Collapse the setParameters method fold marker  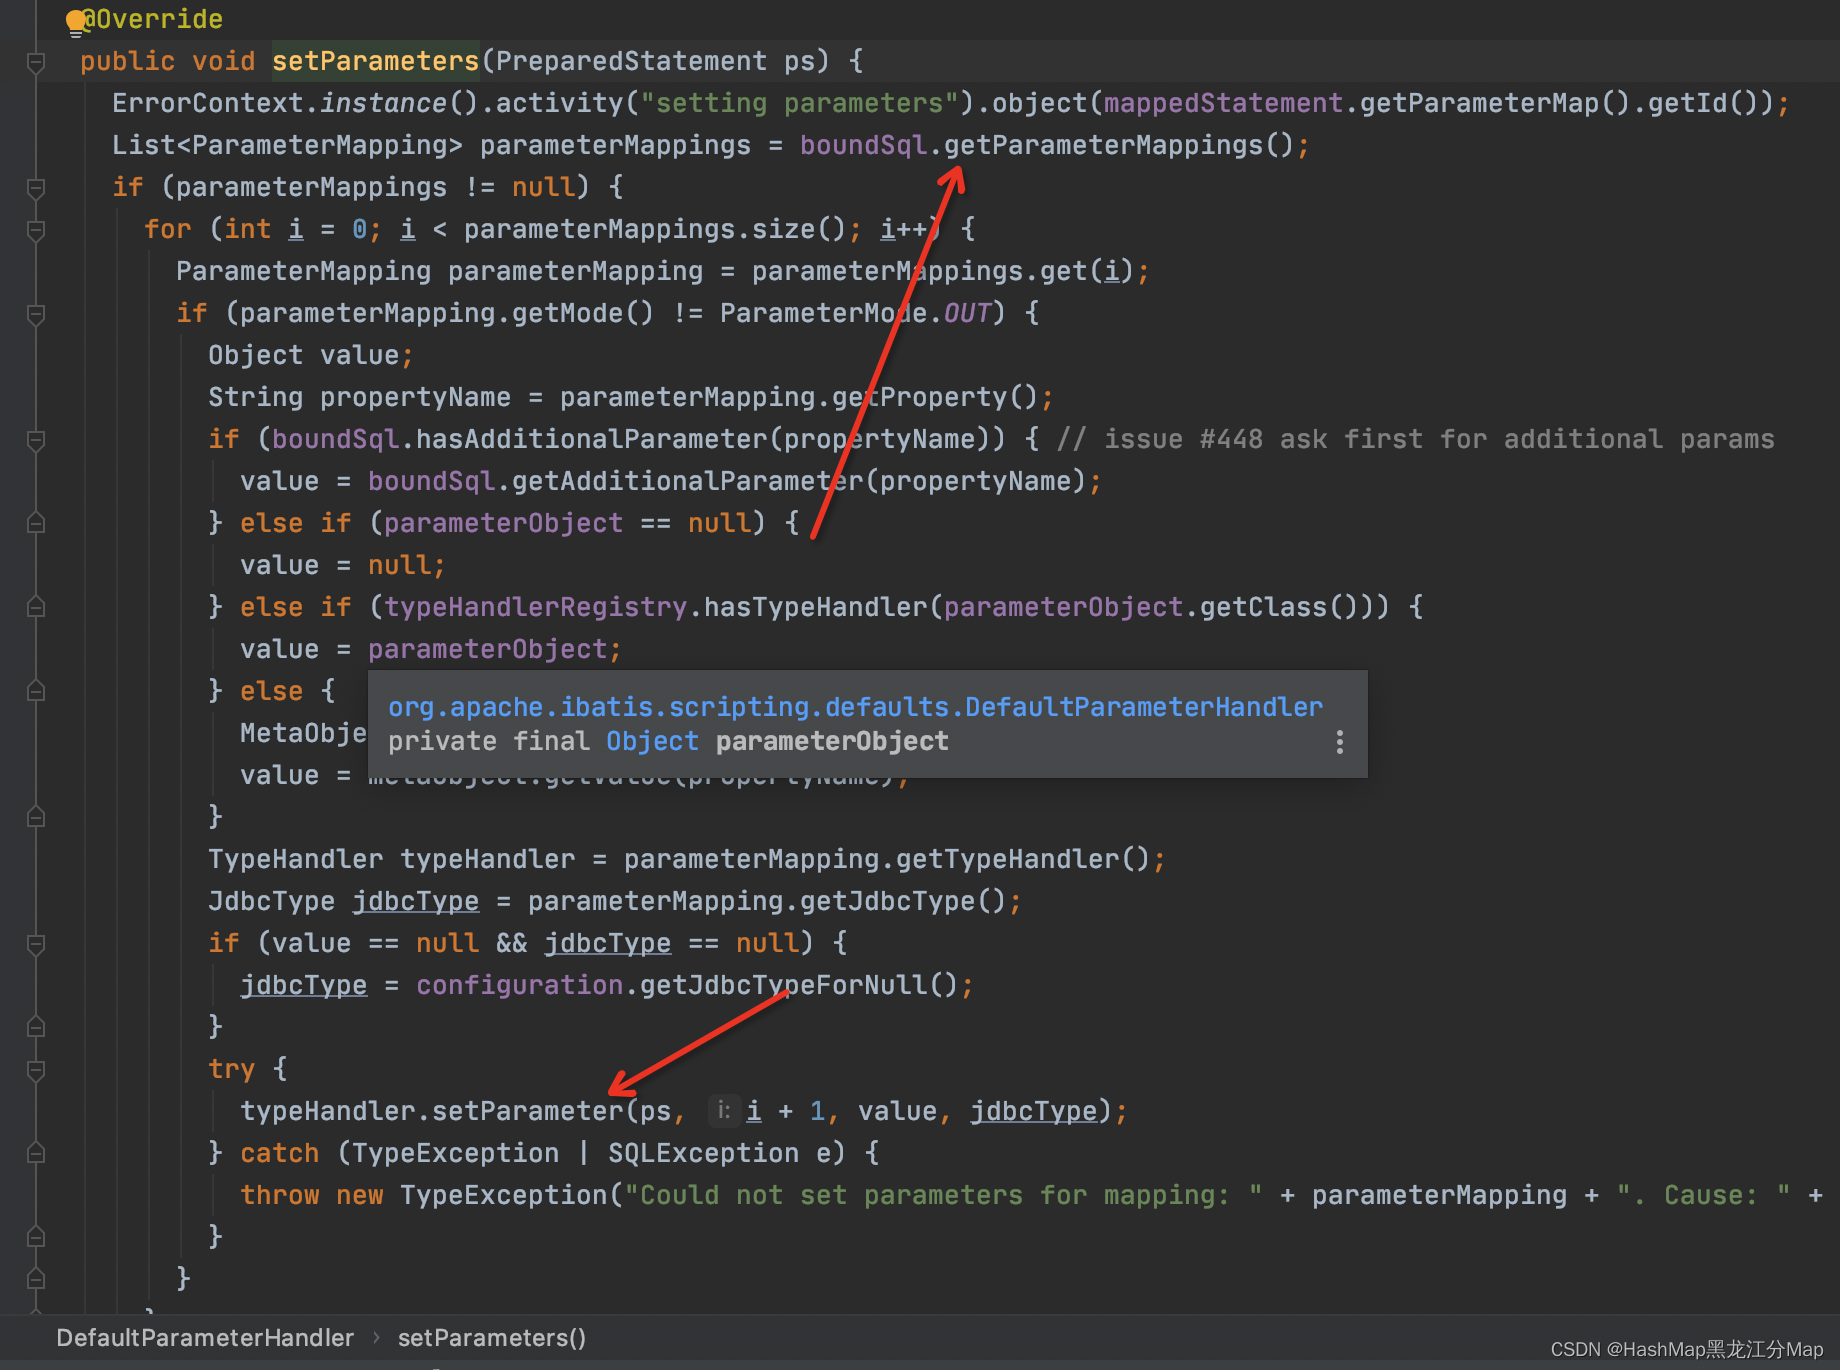click(36, 63)
